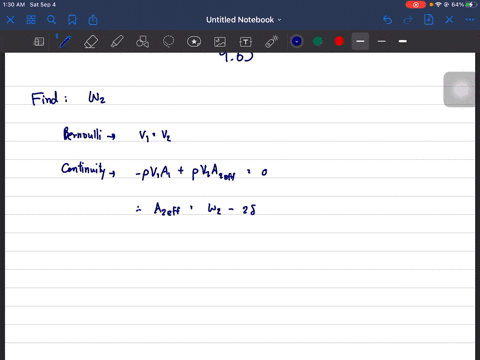Screen dimensions: 480x360
Task: Open the thumbnail grid view
Action: pyautogui.click(x=31, y=20)
